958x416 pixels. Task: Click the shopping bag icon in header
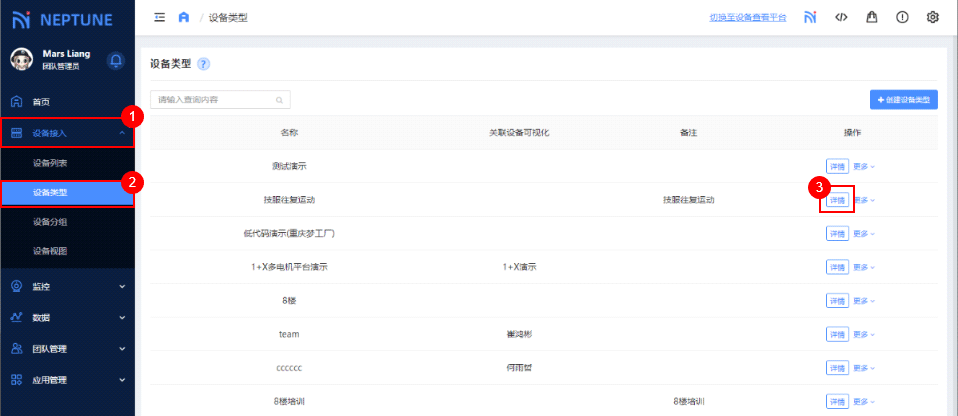(x=871, y=17)
